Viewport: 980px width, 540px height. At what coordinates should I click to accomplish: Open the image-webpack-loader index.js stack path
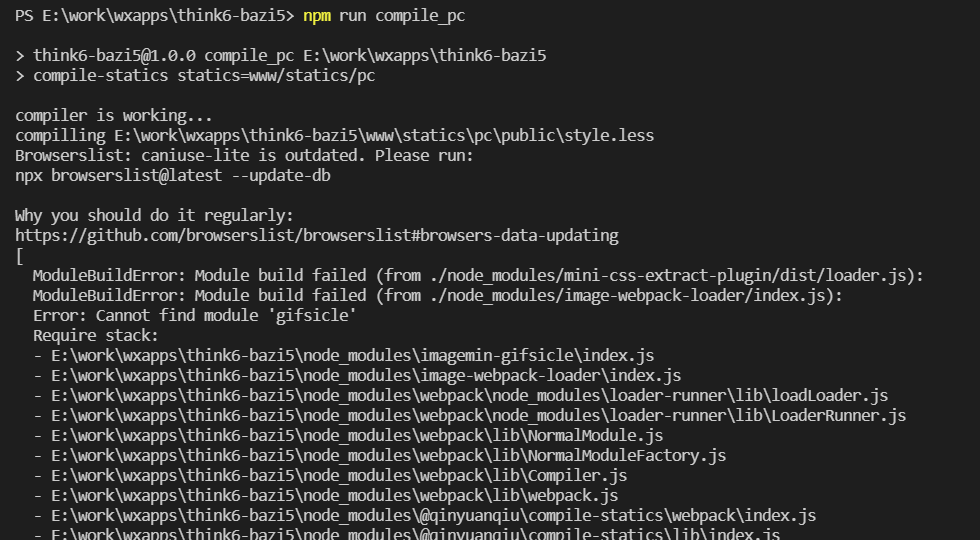point(366,376)
